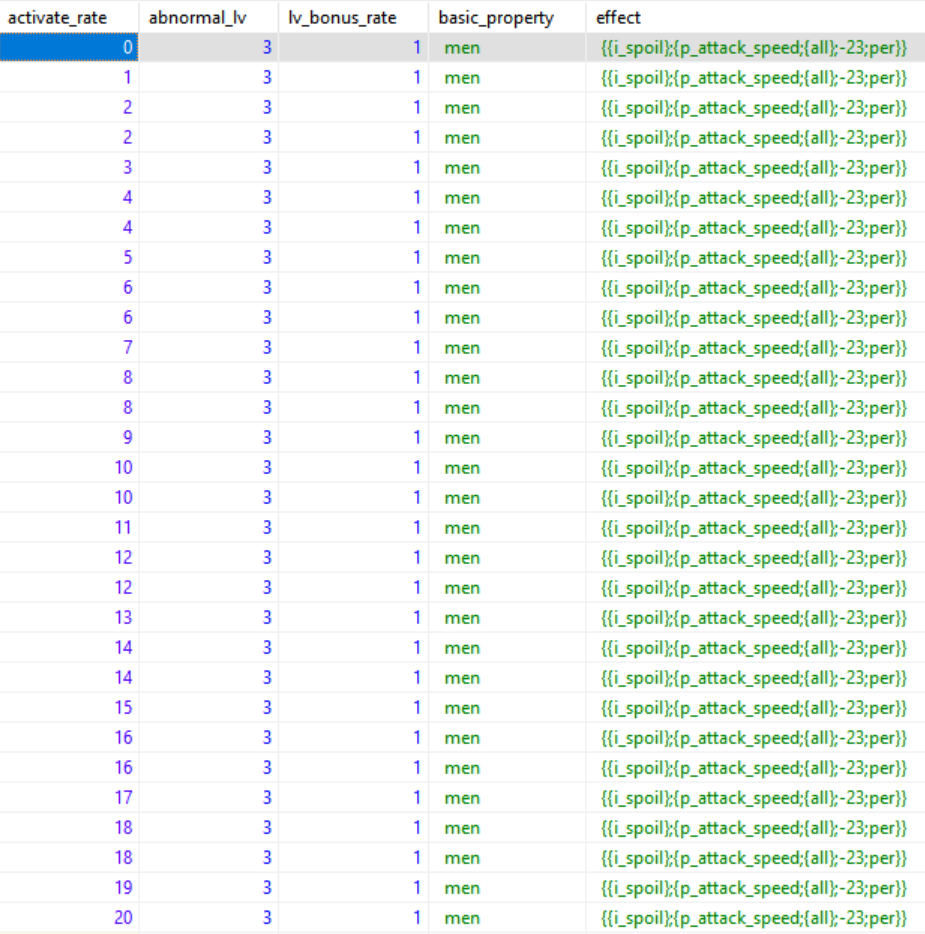
Task: Click effect cell in the activate_rate 20 row
Action: (x=753, y=917)
